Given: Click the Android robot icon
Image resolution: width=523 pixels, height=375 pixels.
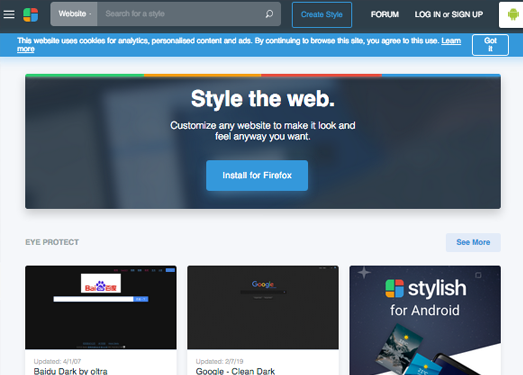Looking at the screenshot, I should coord(513,15).
